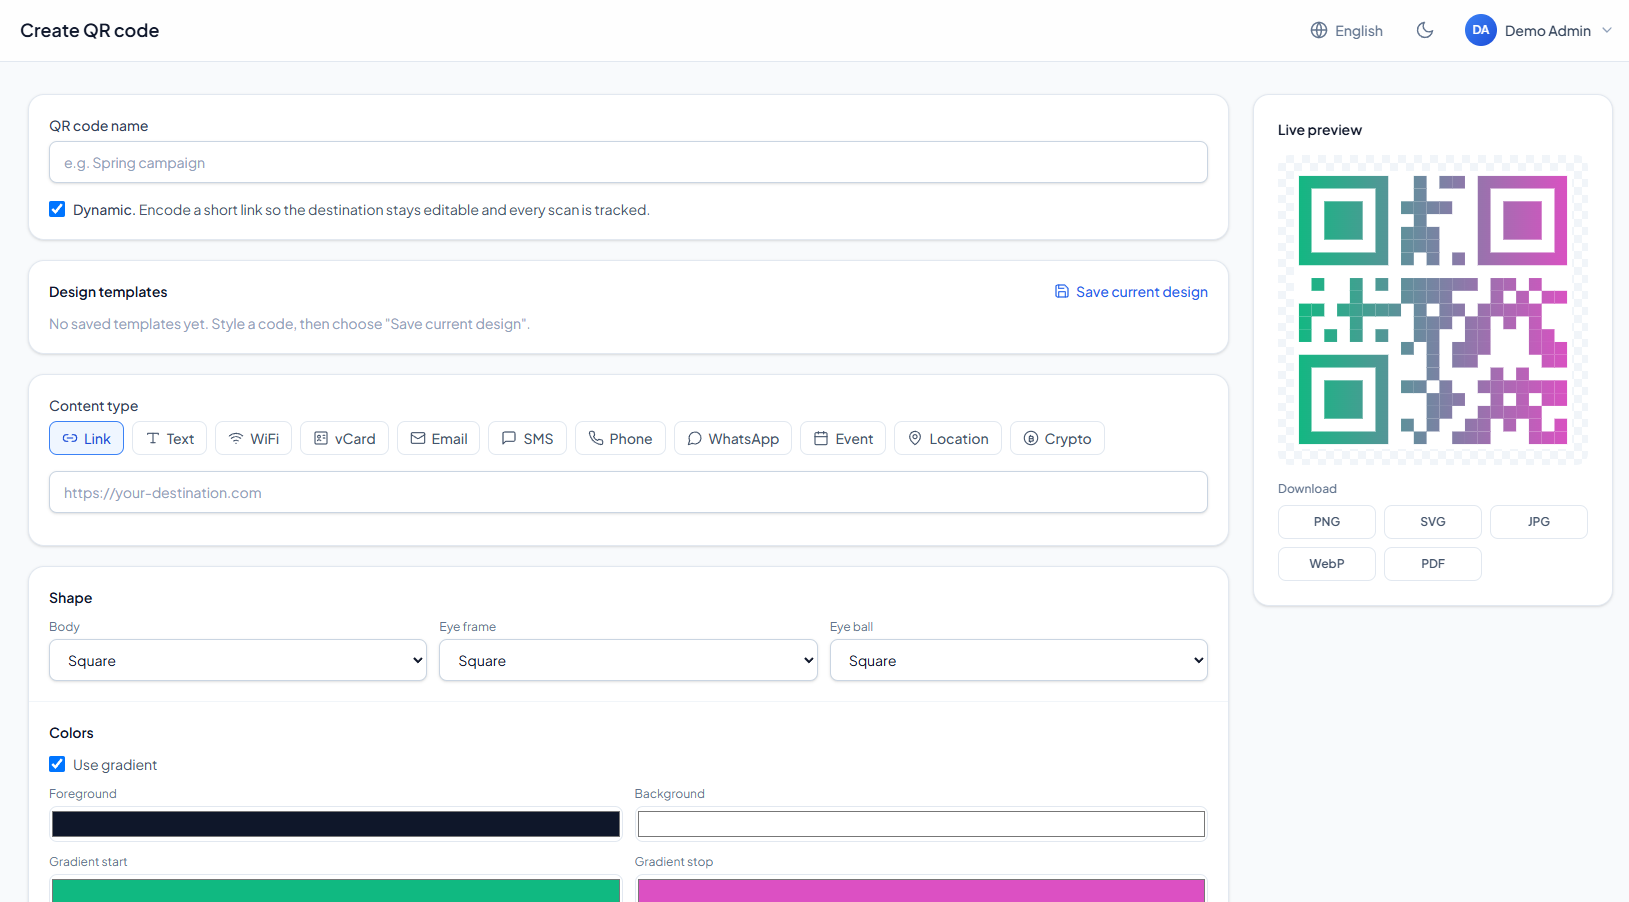The height and width of the screenshot is (902, 1629).
Task: Click the Save current design link
Action: click(x=1131, y=292)
